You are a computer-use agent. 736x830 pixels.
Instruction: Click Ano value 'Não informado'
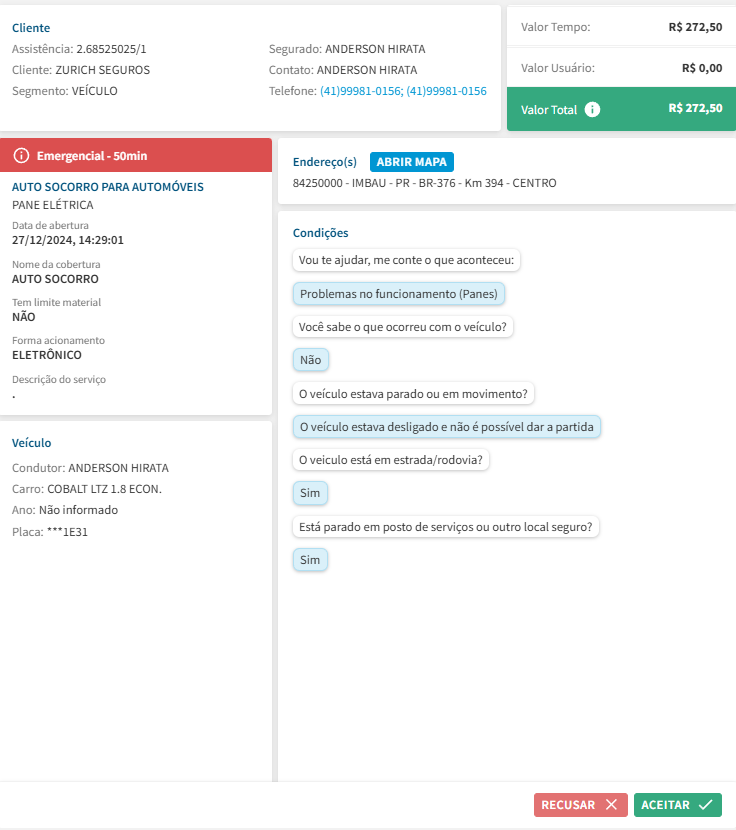(x=78, y=510)
